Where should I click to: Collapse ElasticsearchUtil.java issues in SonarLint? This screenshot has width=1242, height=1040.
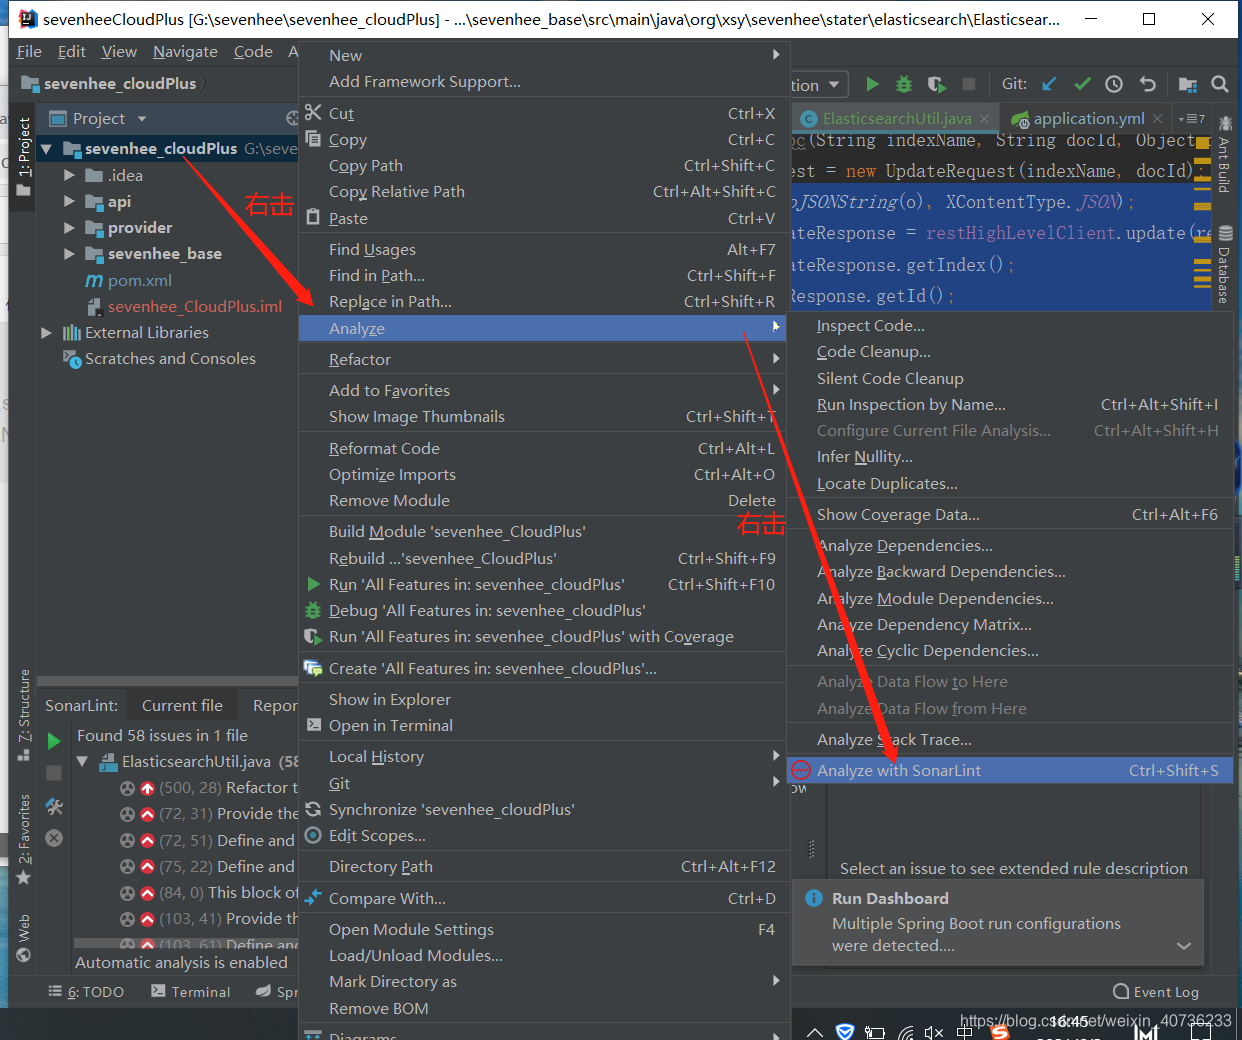point(83,762)
